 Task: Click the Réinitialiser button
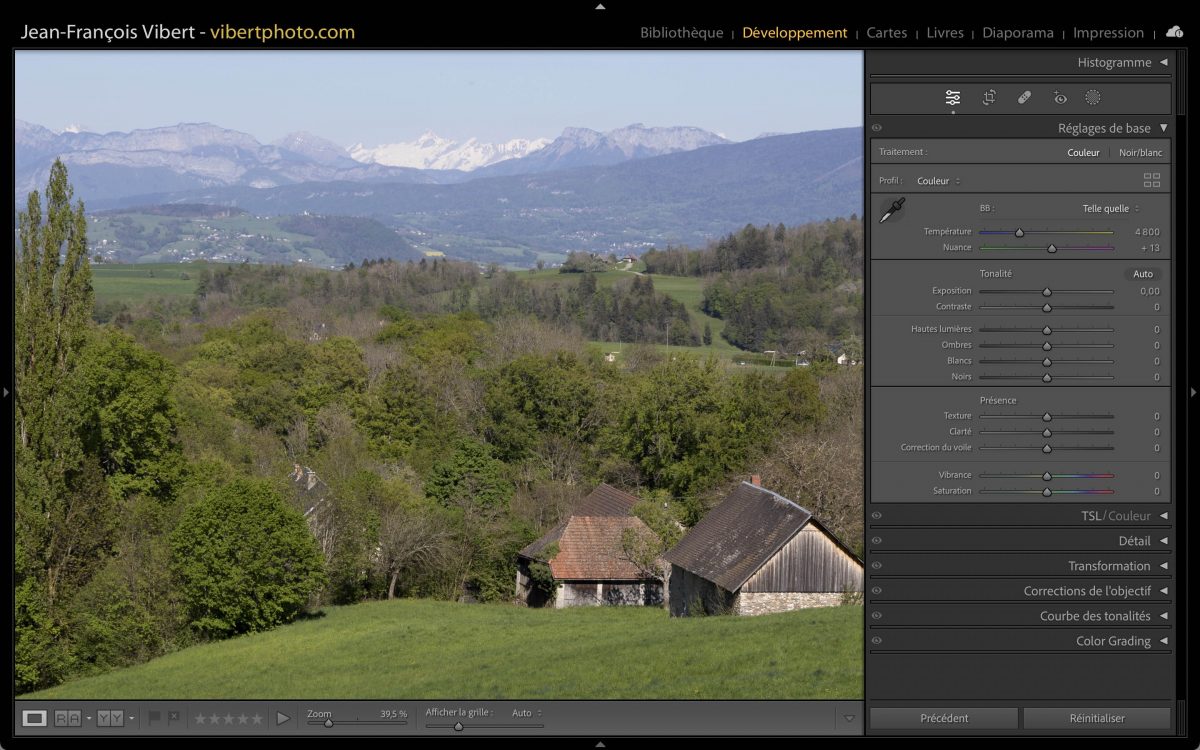(x=1096, y=718)
